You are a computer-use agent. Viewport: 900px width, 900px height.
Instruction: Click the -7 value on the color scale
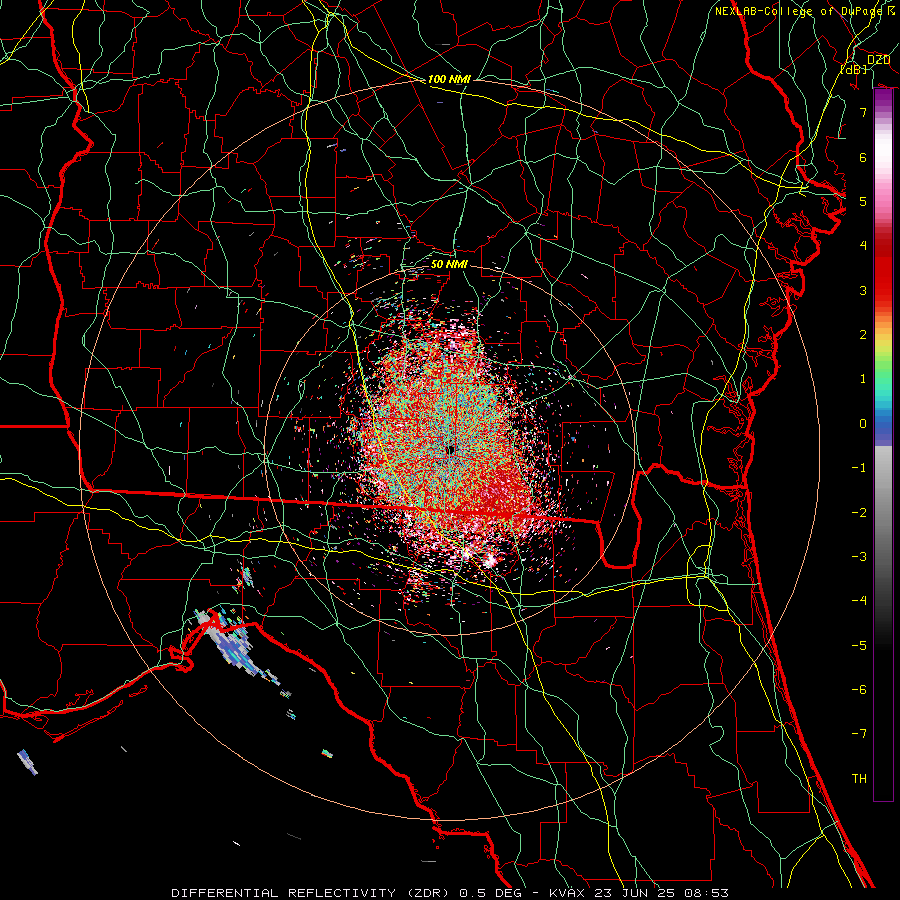859,734
